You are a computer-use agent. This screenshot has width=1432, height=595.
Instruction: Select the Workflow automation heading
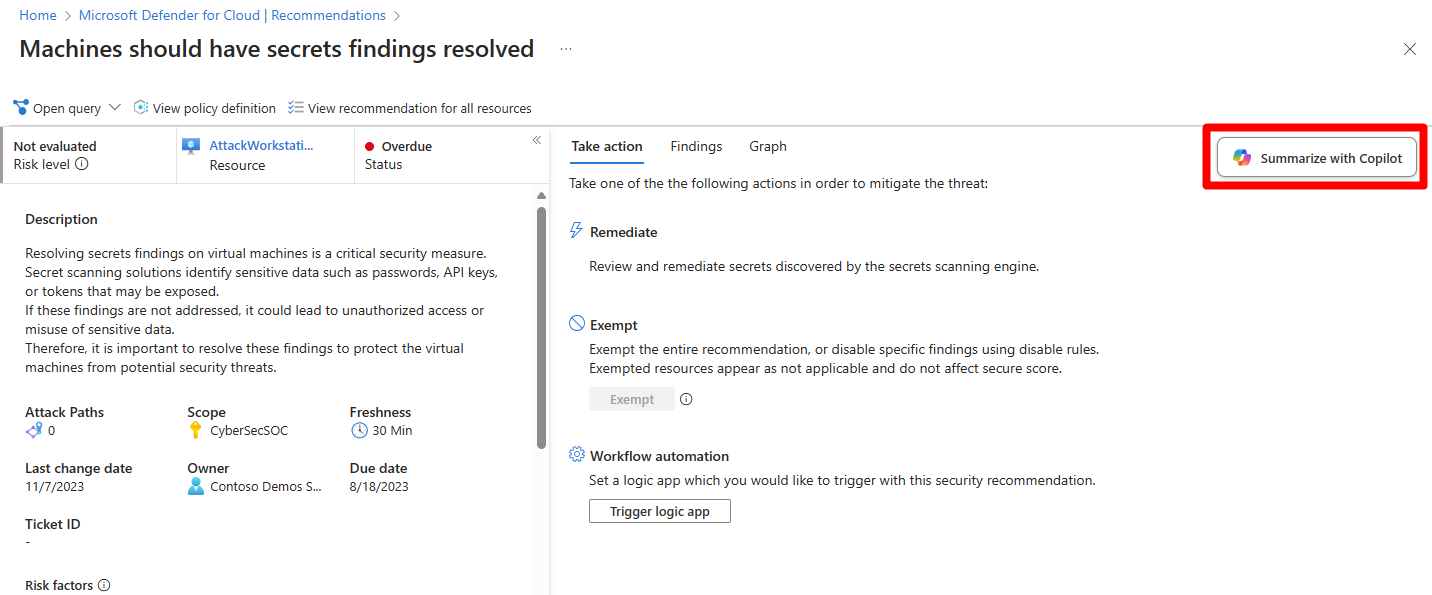(x=660, y=456)
